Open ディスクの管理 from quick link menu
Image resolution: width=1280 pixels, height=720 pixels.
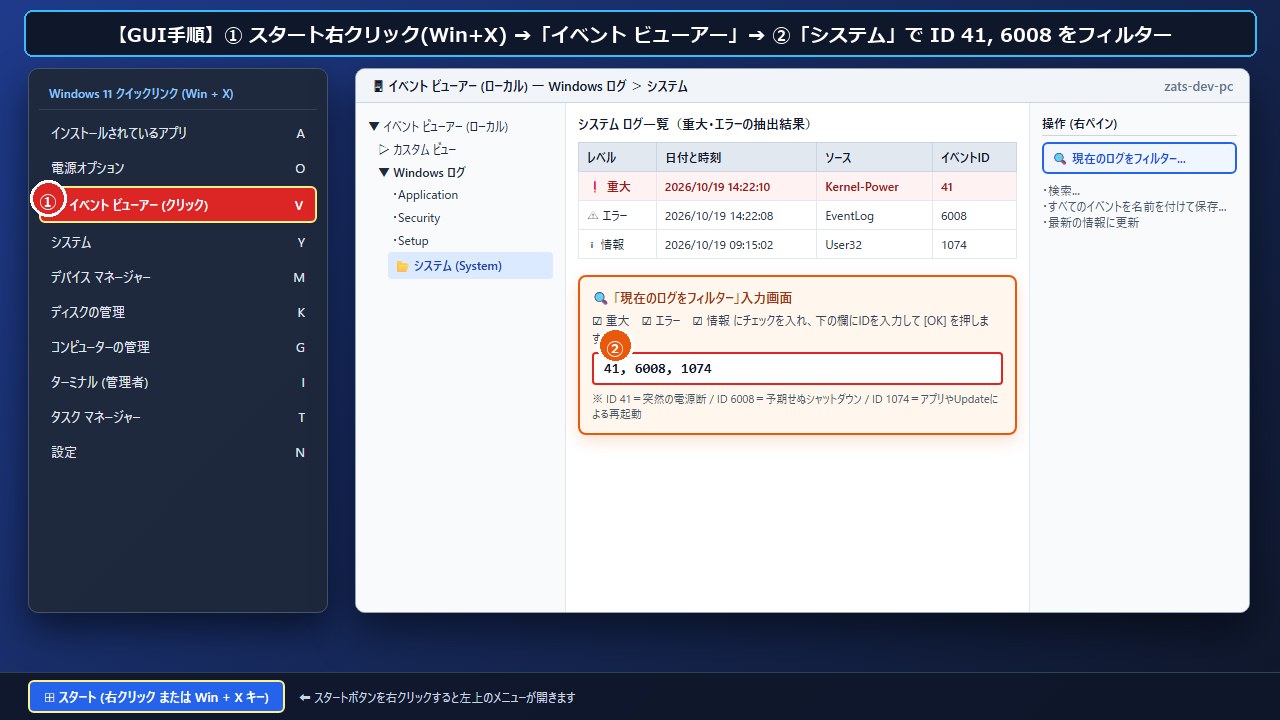coord(178,312)
